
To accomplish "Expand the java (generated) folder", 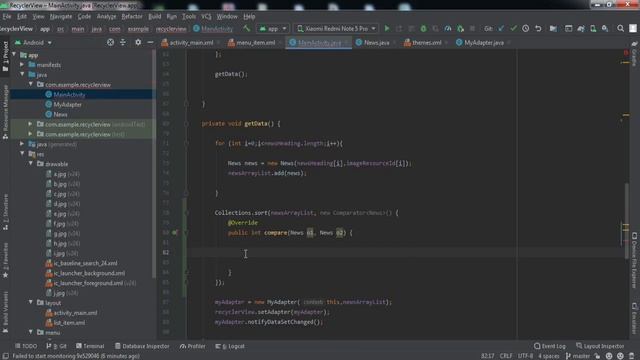I will 22,144.
